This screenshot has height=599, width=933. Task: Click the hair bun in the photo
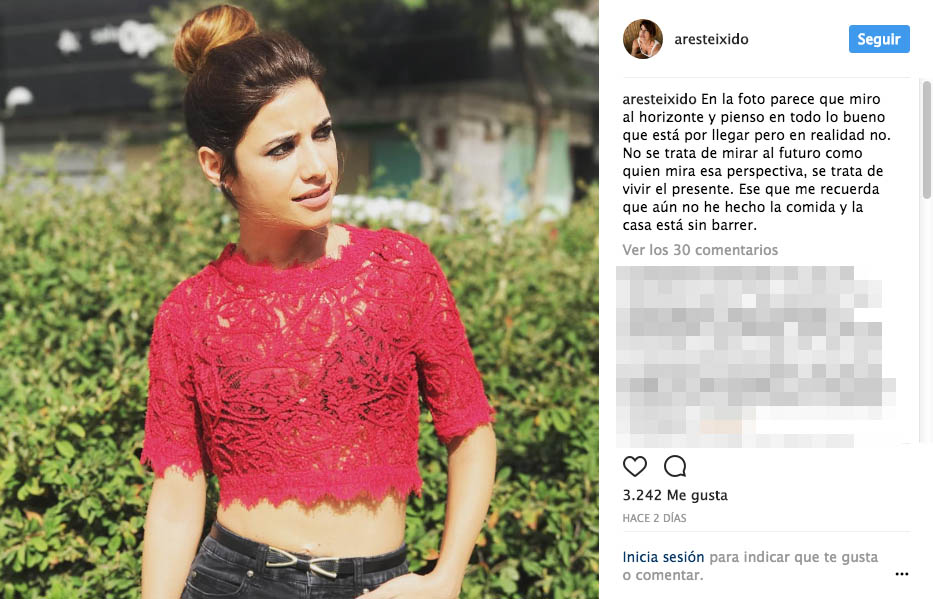pos(214,36)
